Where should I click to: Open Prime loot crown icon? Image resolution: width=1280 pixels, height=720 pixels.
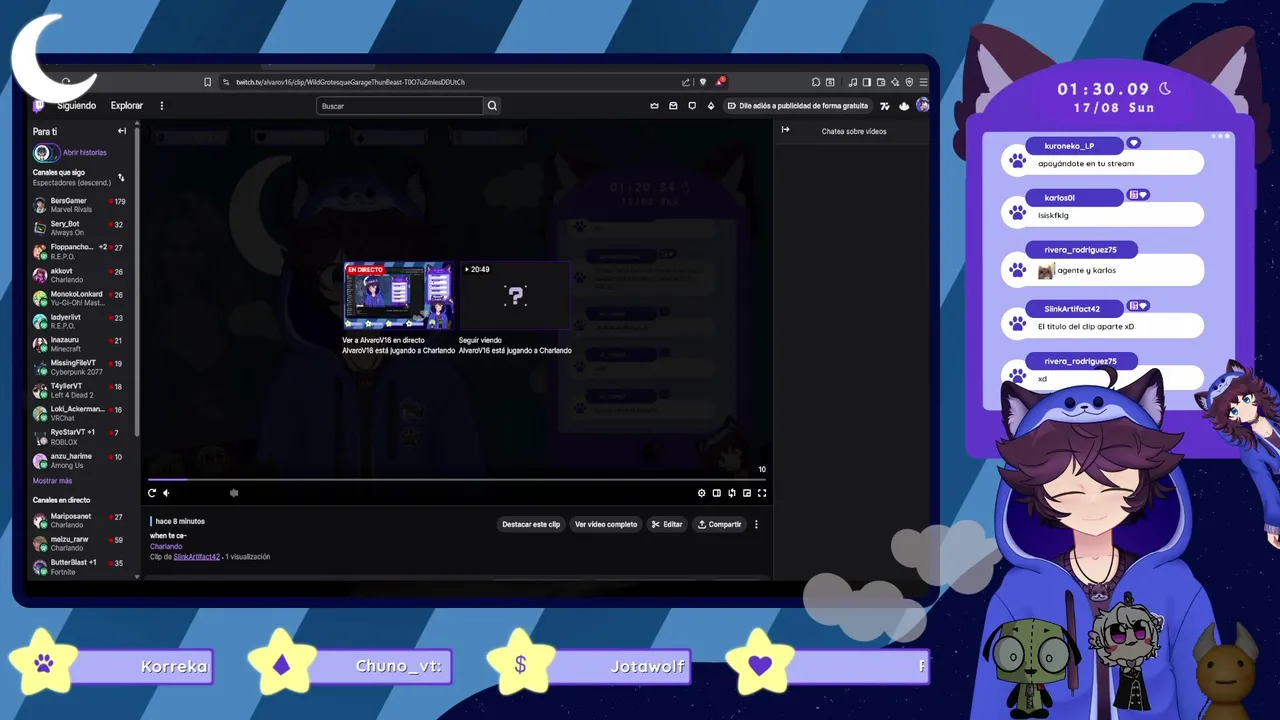(x=654, y=106)
